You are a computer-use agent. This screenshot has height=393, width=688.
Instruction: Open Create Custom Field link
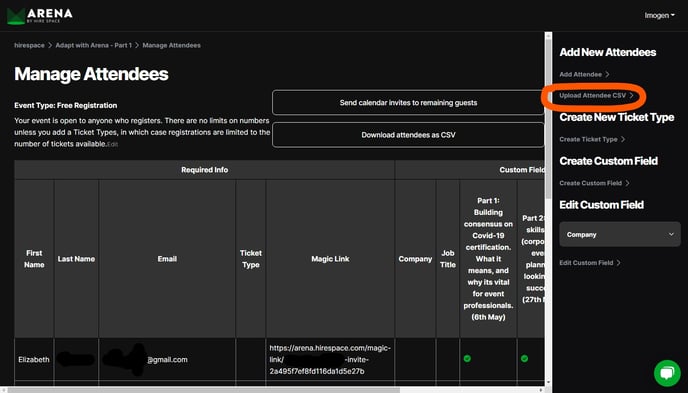[594, 183]
